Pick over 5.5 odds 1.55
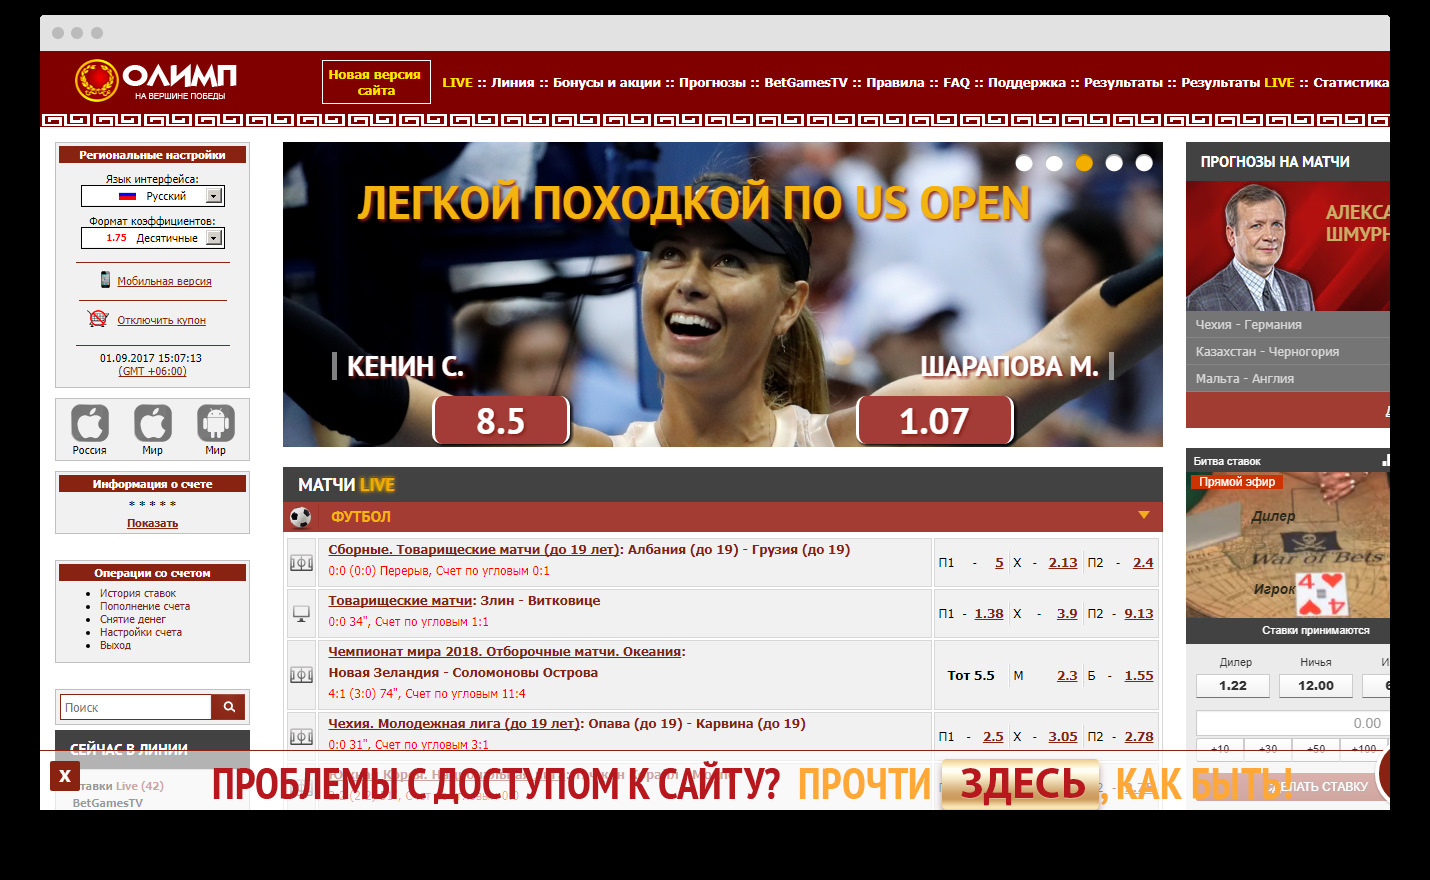The image size is (1430, 880). point(1139,675)
